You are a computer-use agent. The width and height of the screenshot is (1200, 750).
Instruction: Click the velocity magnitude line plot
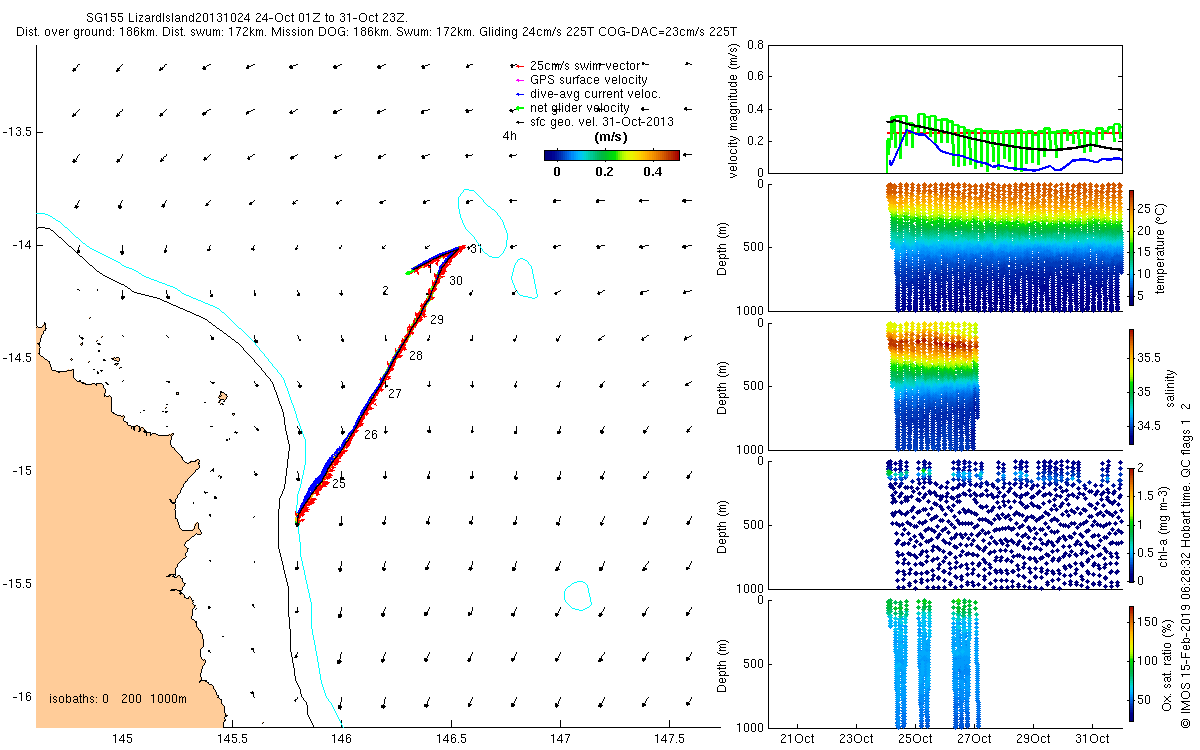point(943,109)
